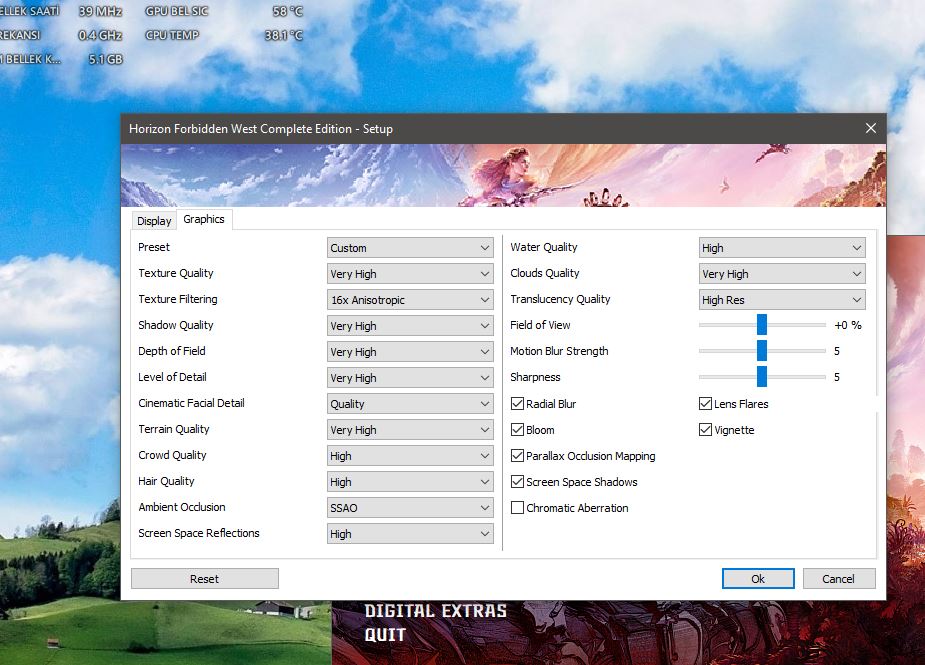Close the Horizon Forbidden West Setup dialog
The width and height of the screenshot is (925, 665).
(x=870, y=128)
